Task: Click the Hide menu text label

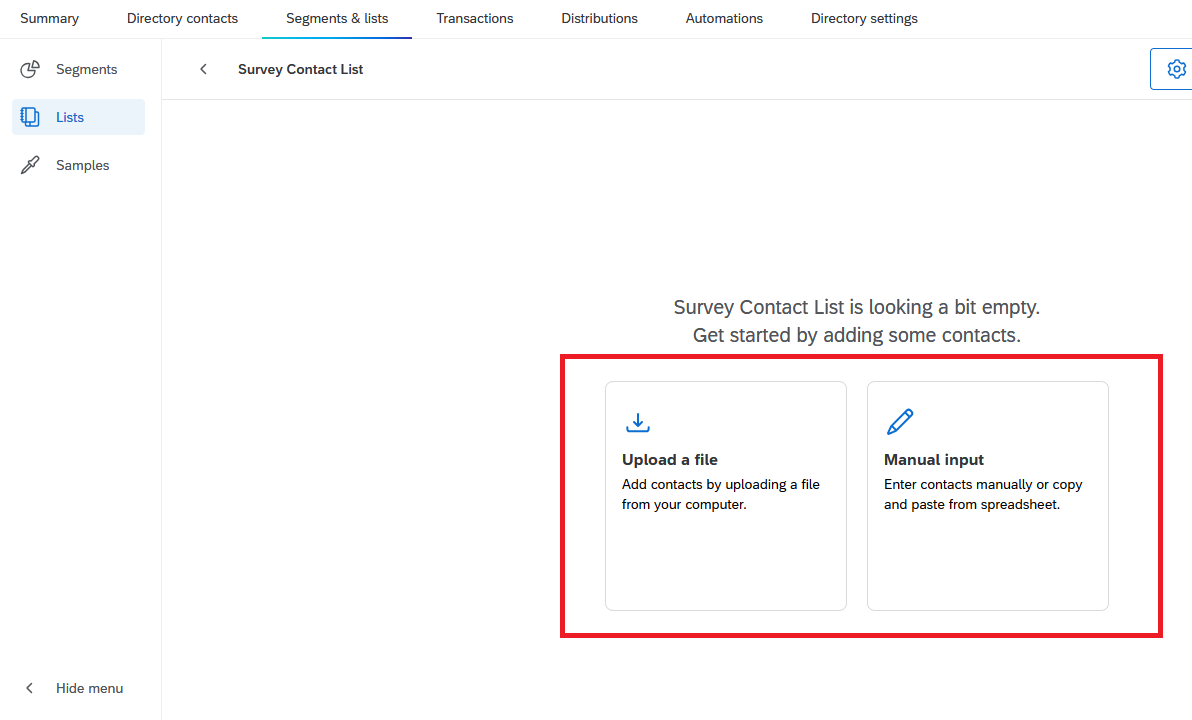Action: (x=90, y=688)
